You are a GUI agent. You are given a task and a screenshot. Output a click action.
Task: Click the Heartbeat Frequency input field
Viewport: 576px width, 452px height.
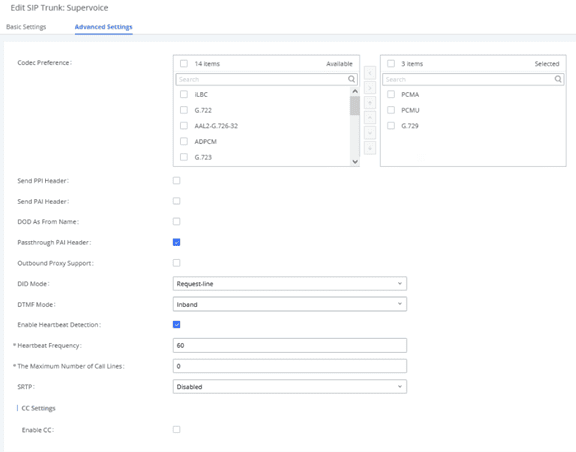(x=289, y=345)
